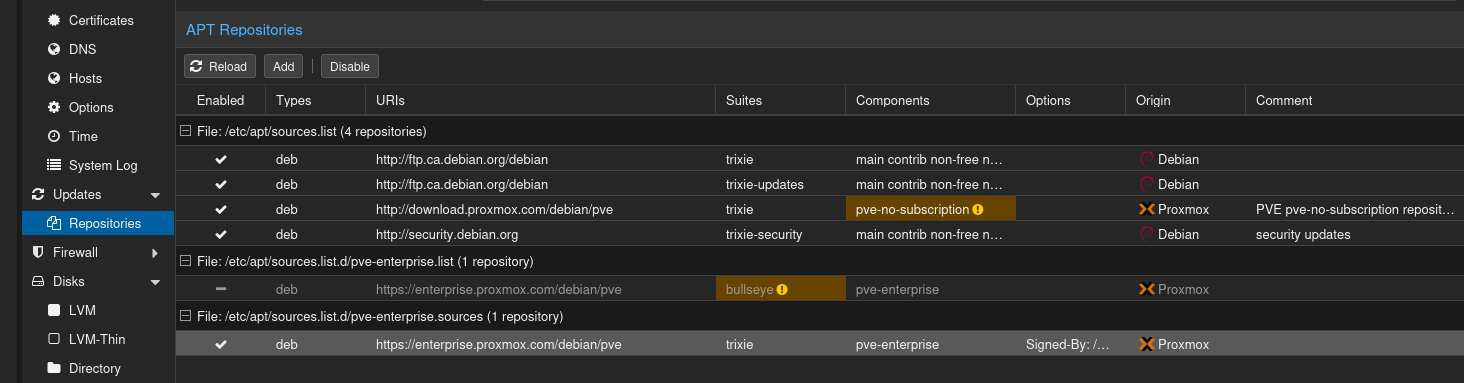Click the bullseye suite warning icon
Screen dimensions: 1464x383
click(x=782, y=289)
